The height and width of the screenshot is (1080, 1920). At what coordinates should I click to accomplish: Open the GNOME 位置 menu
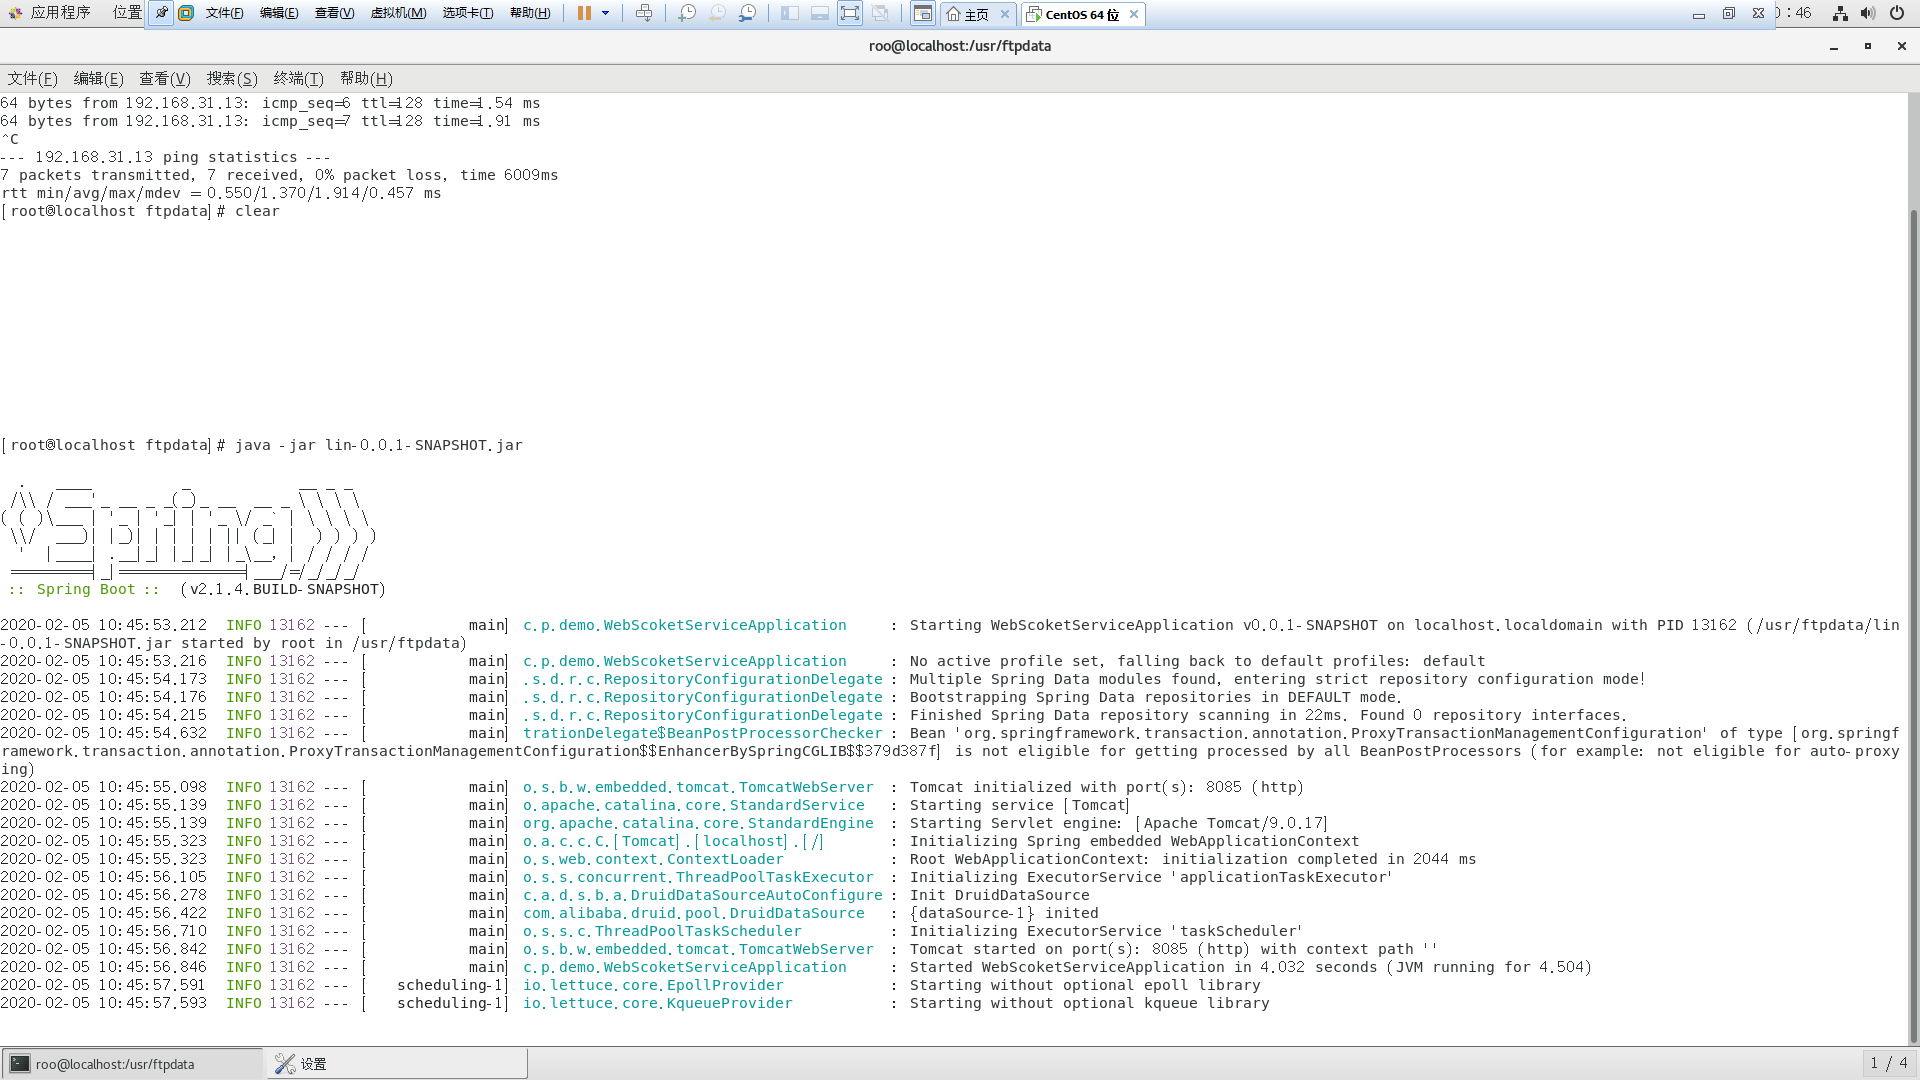[x=127, y=13]
